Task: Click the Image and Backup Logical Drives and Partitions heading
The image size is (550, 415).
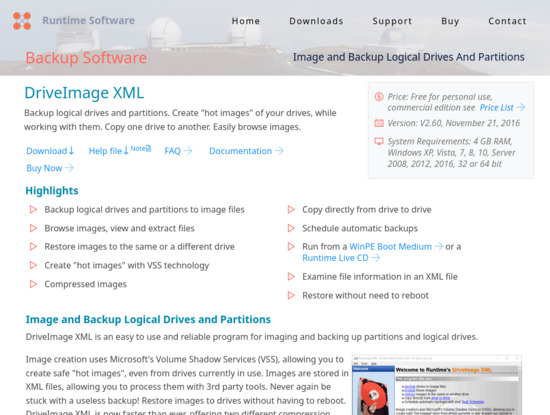Action: pos(148,320)
